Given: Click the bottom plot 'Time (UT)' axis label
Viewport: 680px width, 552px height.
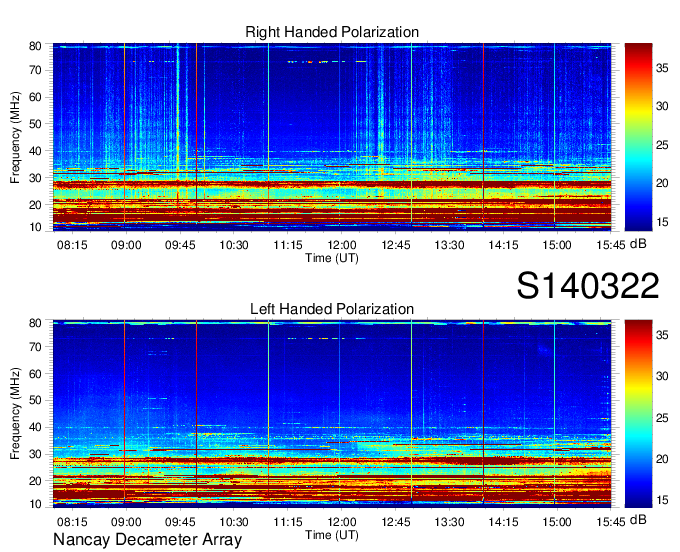Looking at the screenshot, I should point(332,535).
